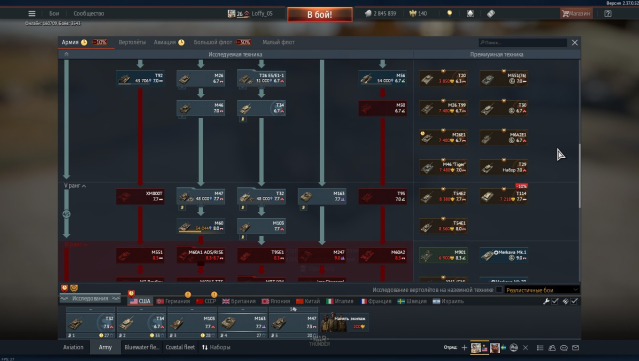
Task: Click the Поиск search field
Action: tap(522, 42)
